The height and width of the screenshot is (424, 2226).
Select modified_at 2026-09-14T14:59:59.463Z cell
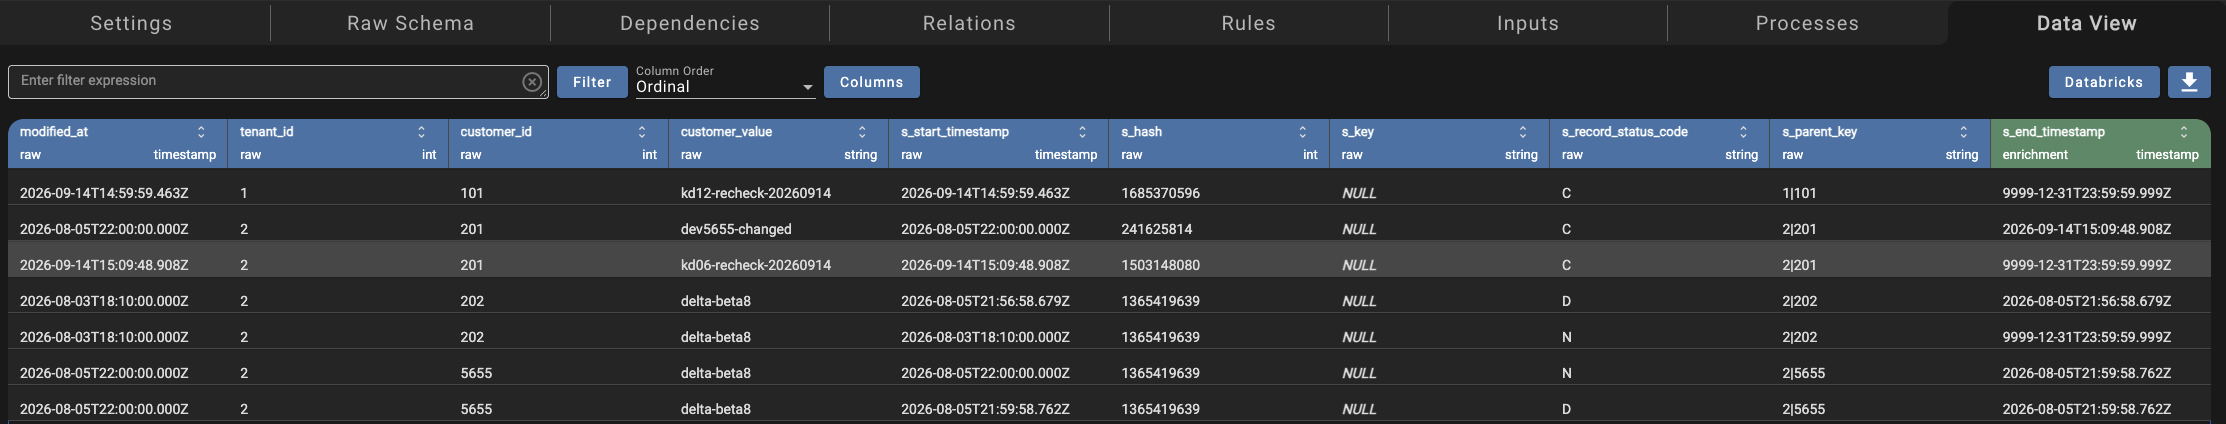tap(104, 193)
